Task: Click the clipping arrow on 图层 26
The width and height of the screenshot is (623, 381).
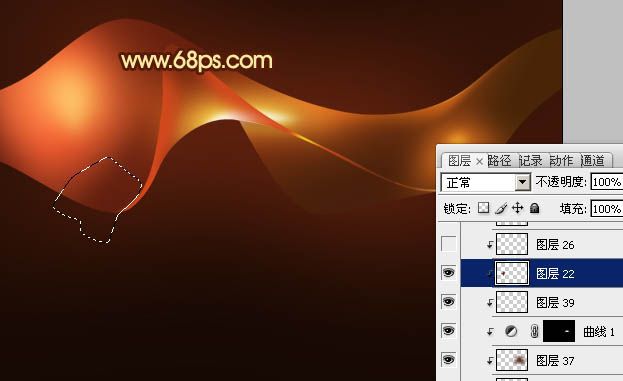Action: tap(490, 245)
